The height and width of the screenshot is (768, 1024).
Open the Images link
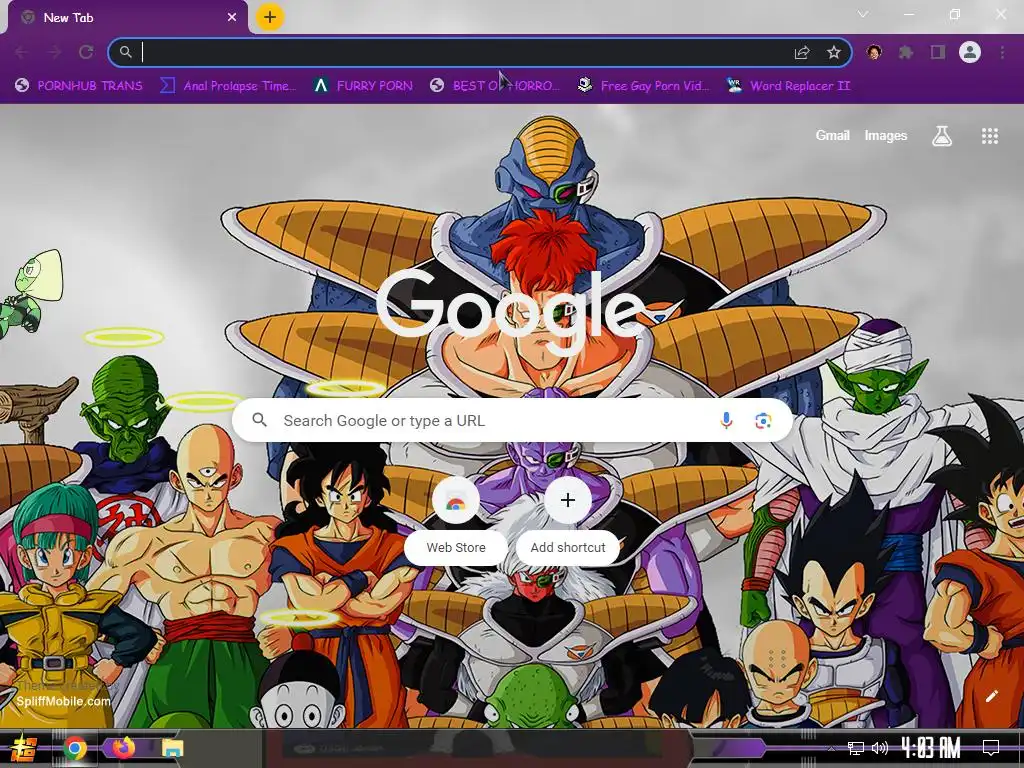[x=886, y=136]
